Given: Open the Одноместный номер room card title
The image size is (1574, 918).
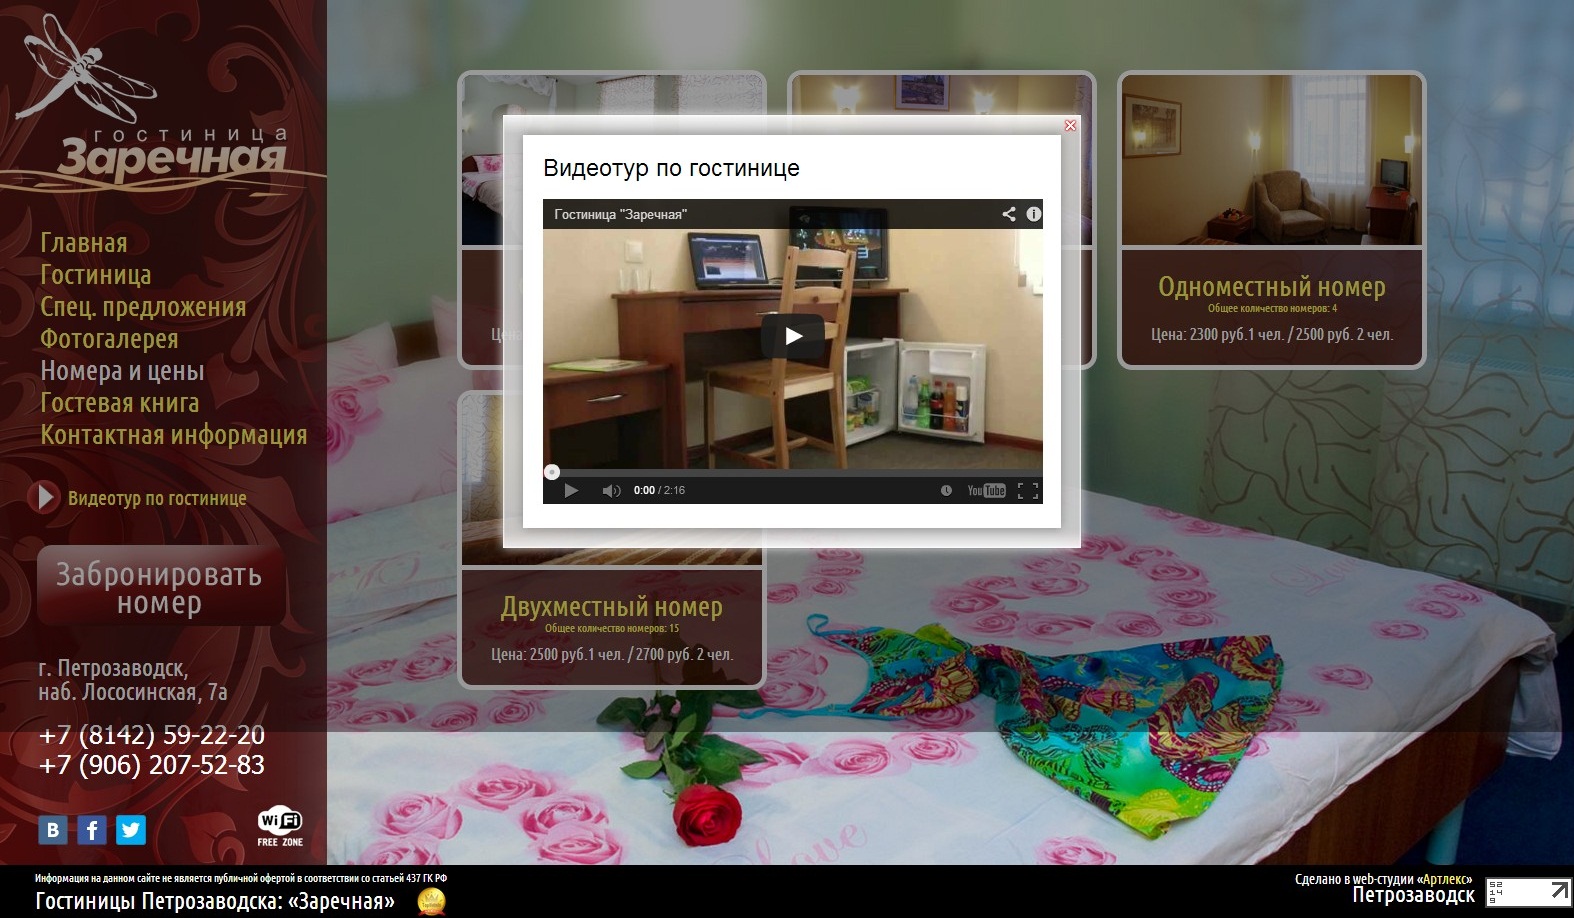Looking at the screenshot, I should (x=1272, y=287).
